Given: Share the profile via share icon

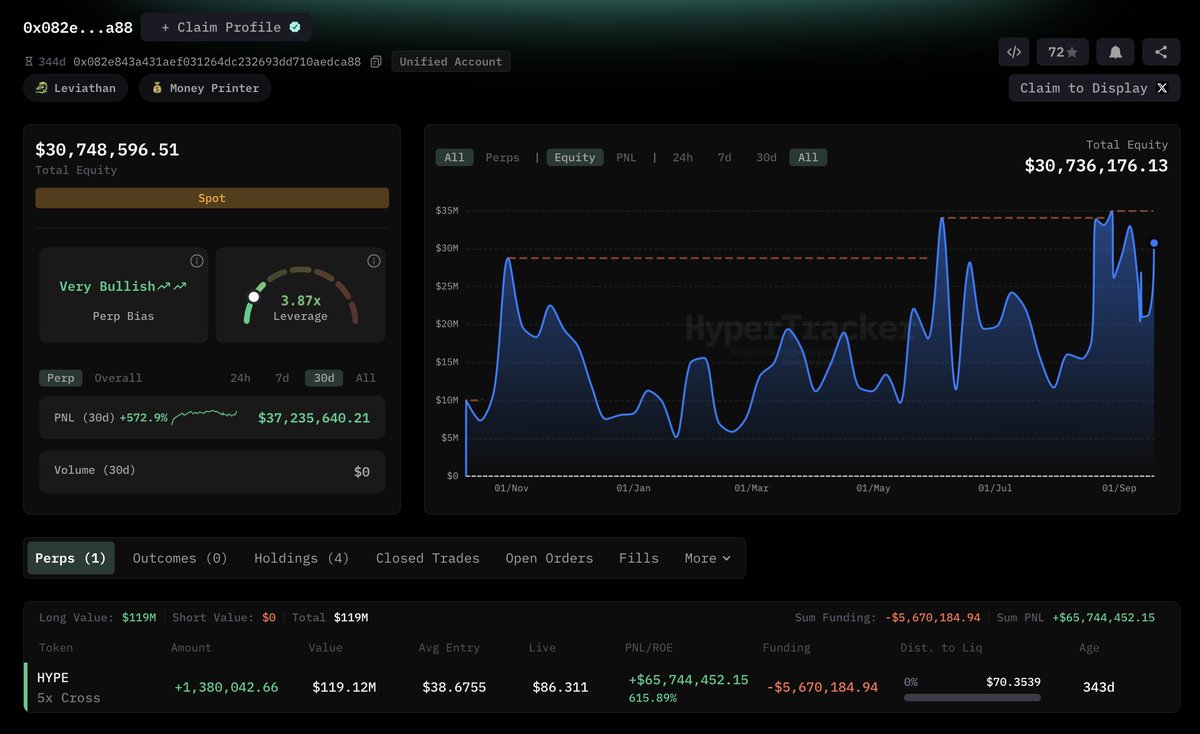Looking at the screenshot, I should pos(1161,52).
